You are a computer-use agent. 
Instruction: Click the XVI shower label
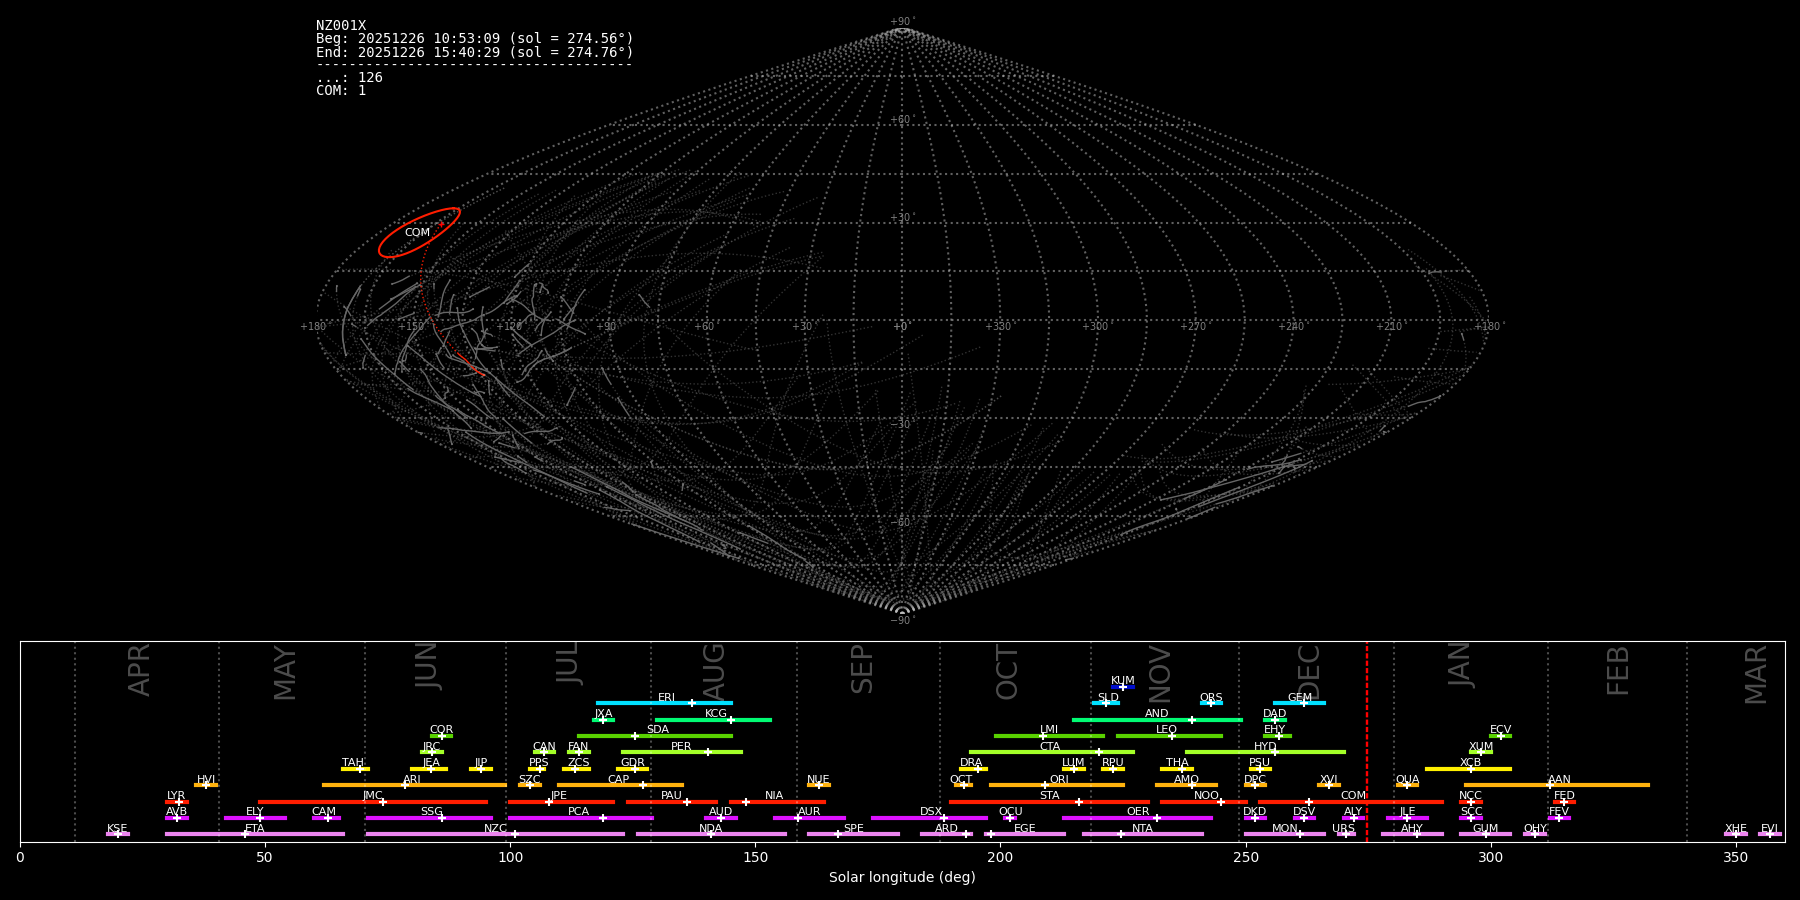coord(1328,780)
